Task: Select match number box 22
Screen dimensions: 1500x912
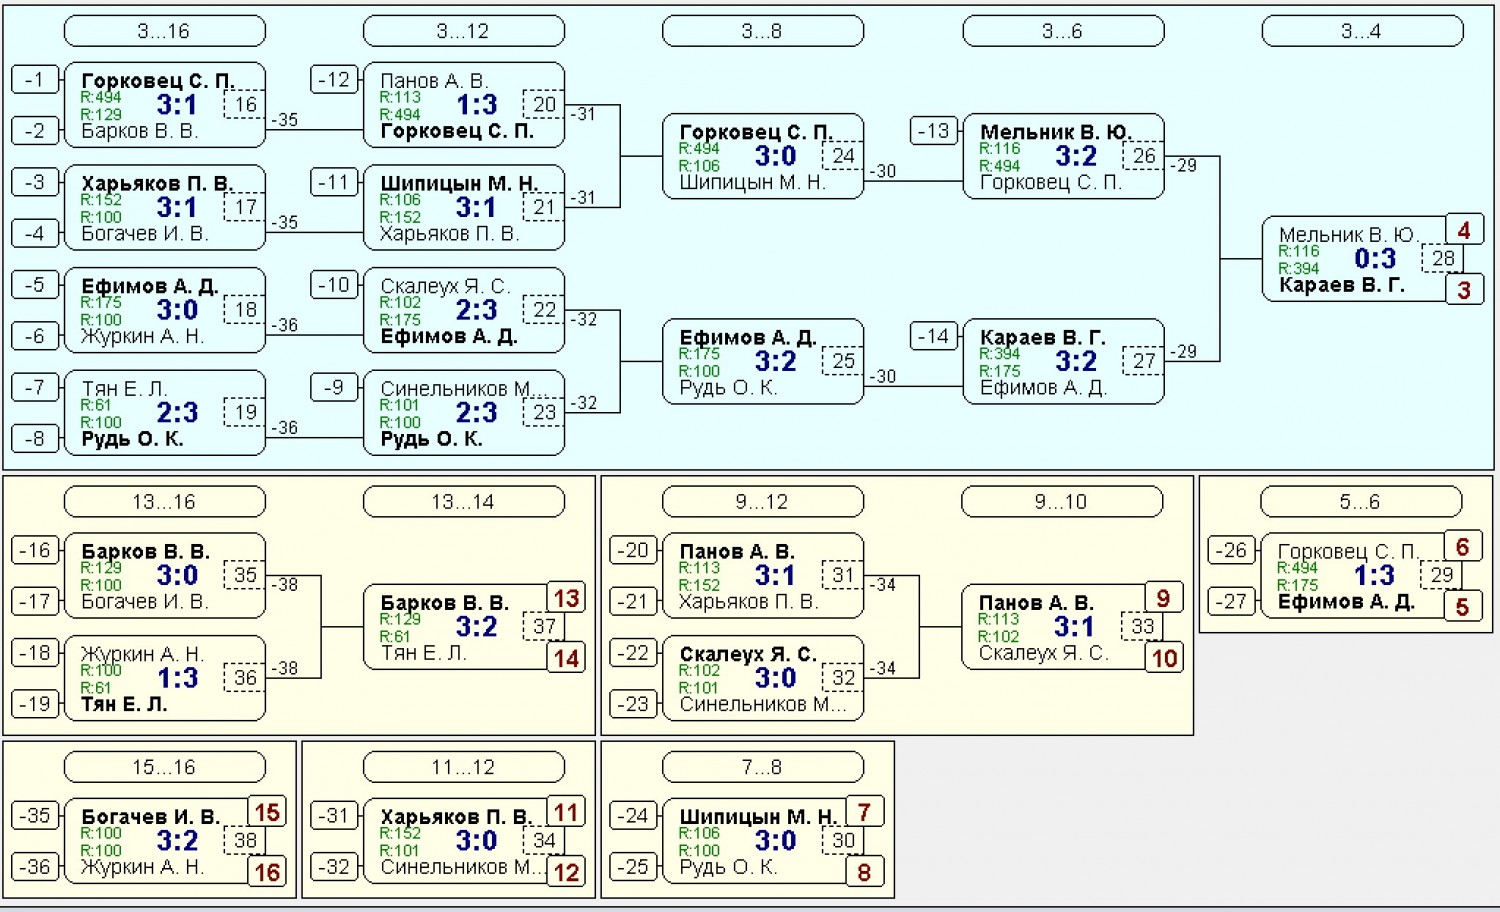Action: pos(544,309)
